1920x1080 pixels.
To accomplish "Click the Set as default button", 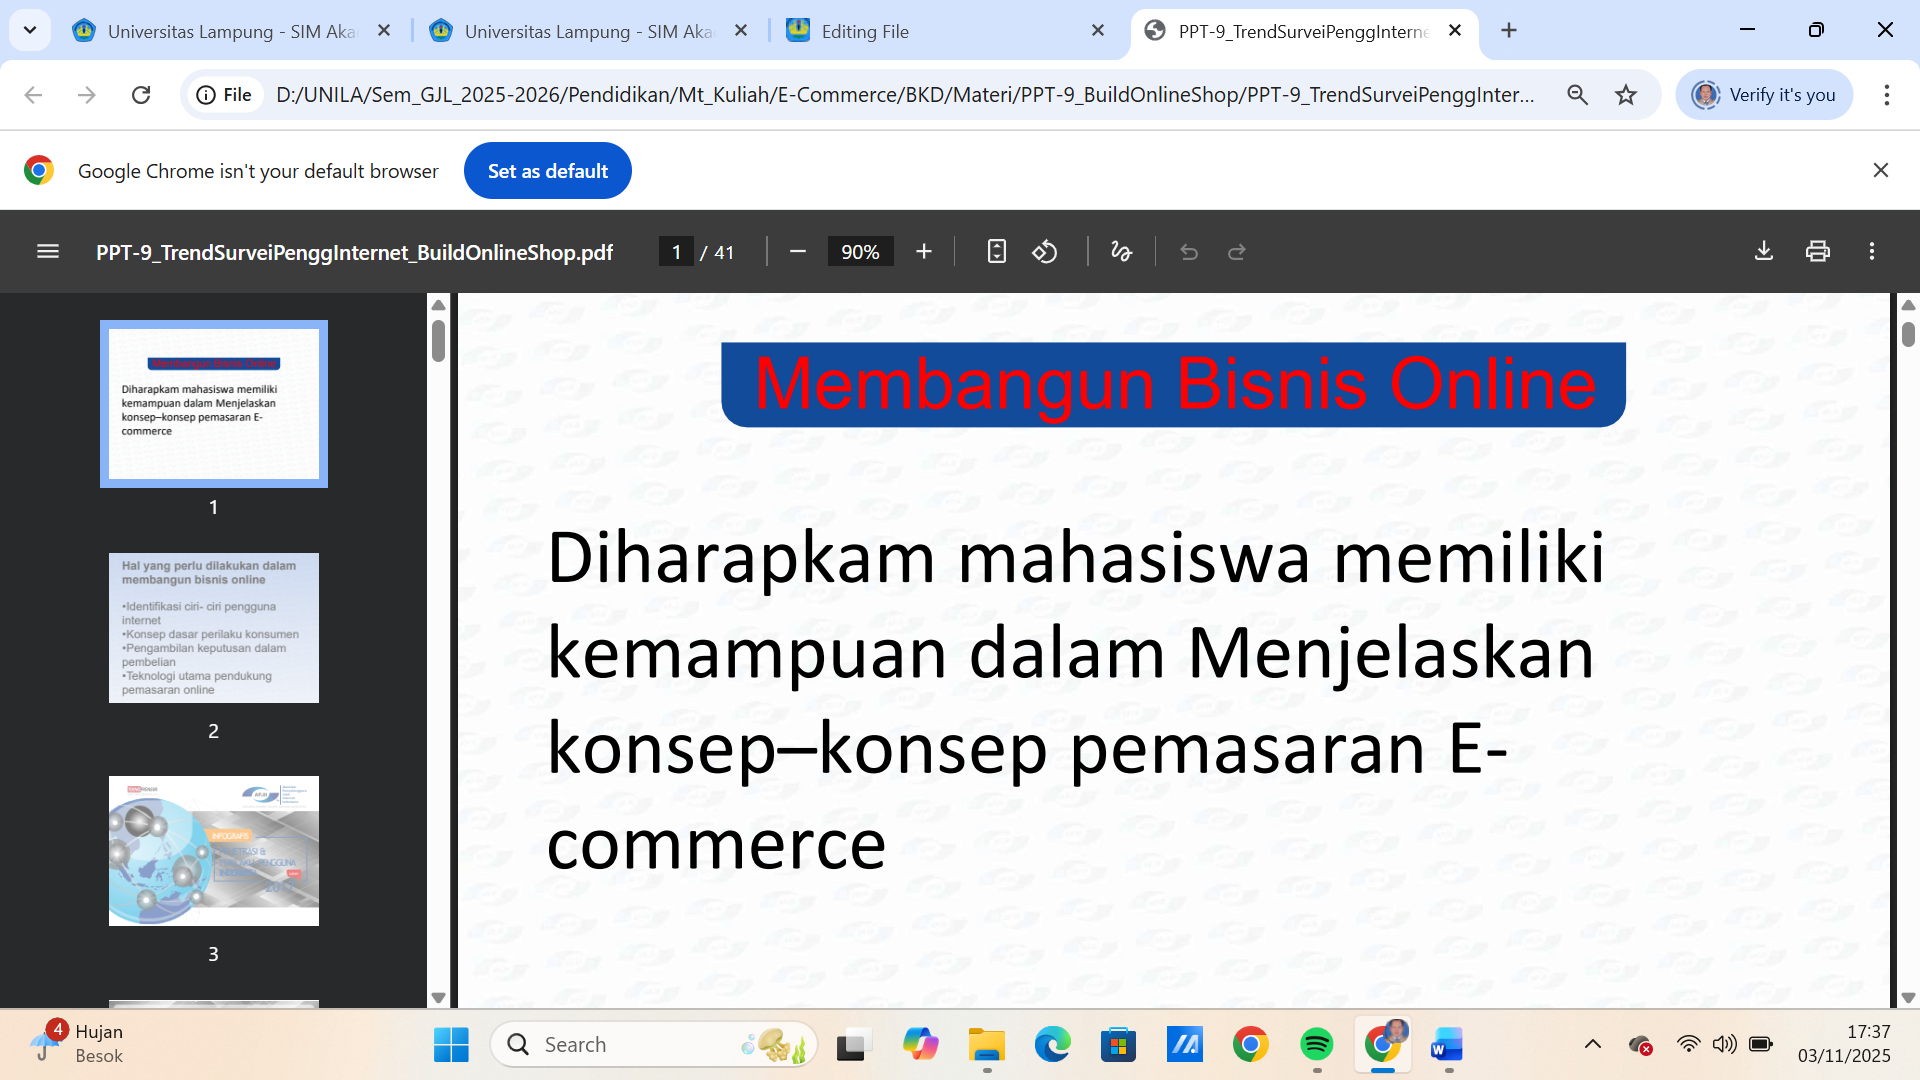I will coord(547,171).
